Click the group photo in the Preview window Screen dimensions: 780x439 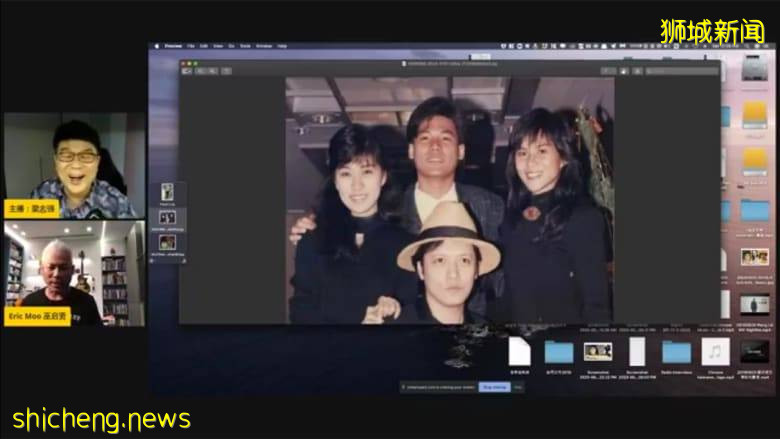(x=449, y=200)
